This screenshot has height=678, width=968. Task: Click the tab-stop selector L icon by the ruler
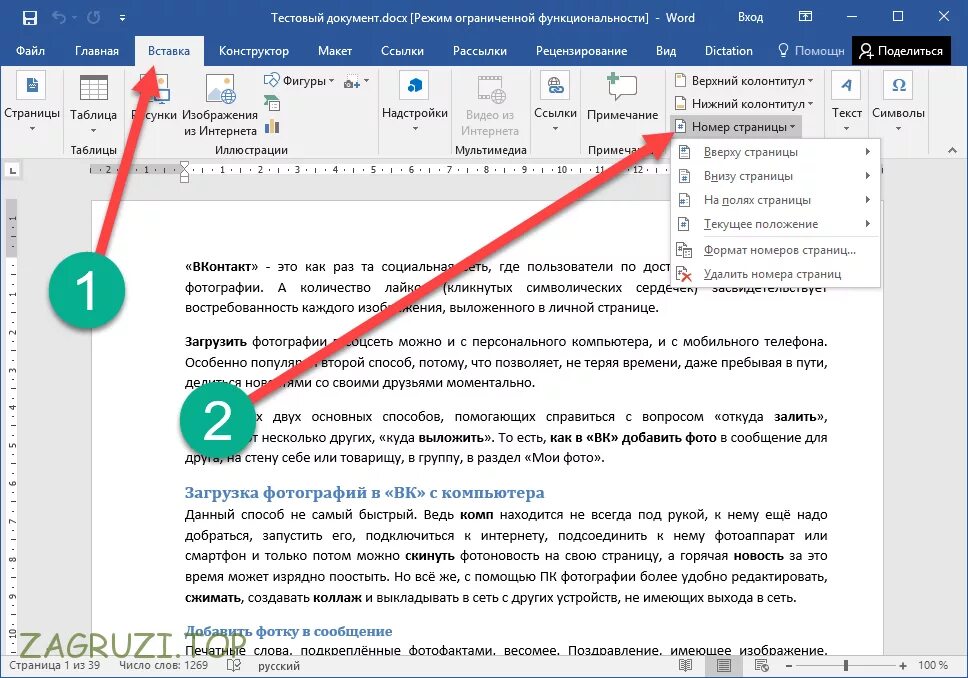(x=13, y=170)
